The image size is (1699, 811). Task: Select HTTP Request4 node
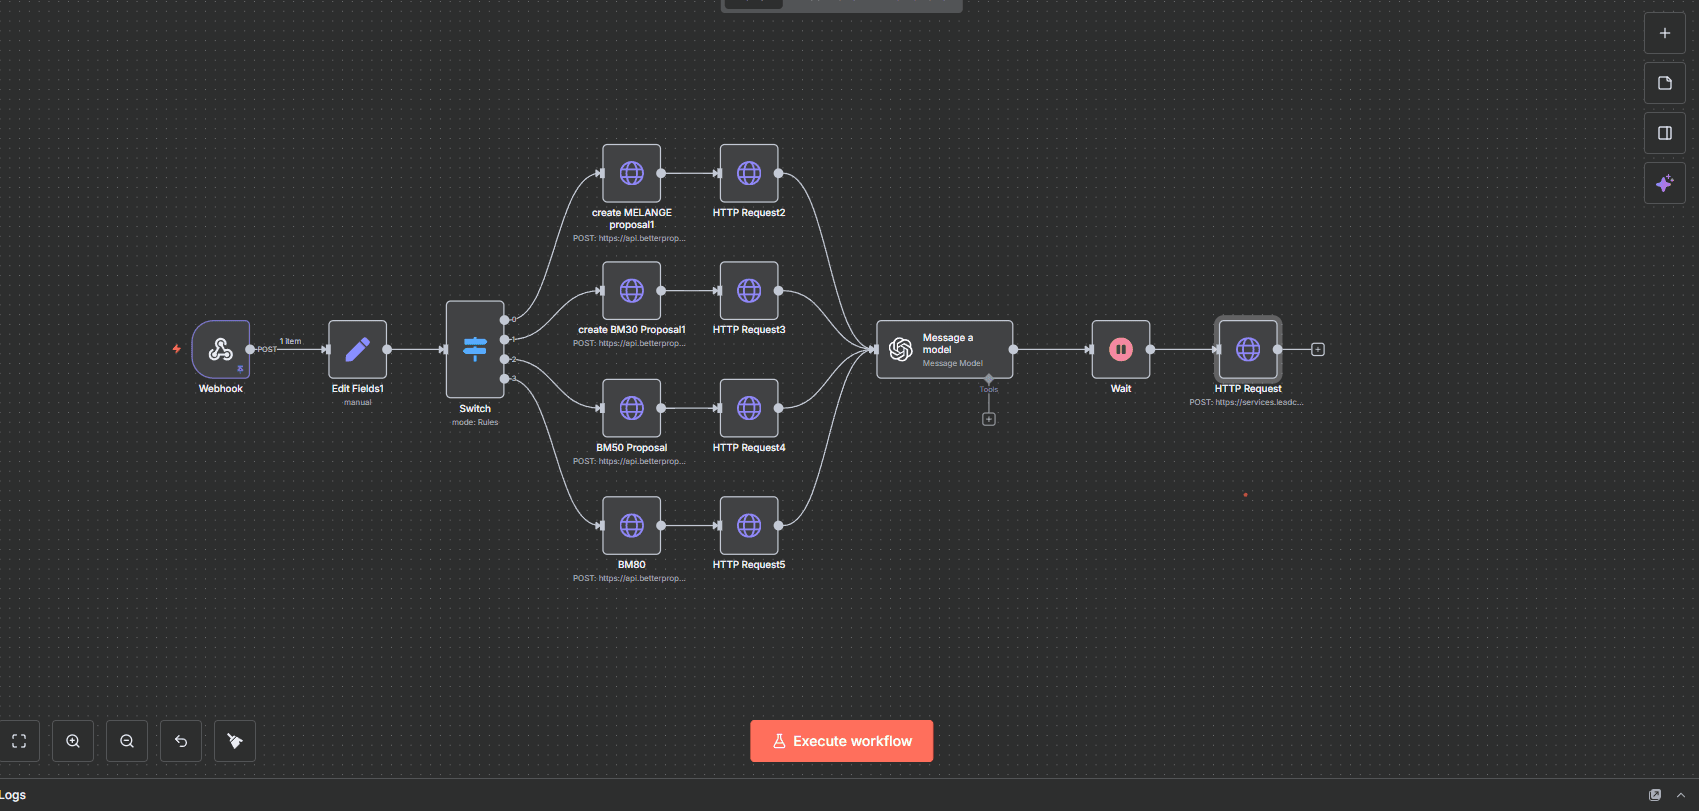coord(749,408)
